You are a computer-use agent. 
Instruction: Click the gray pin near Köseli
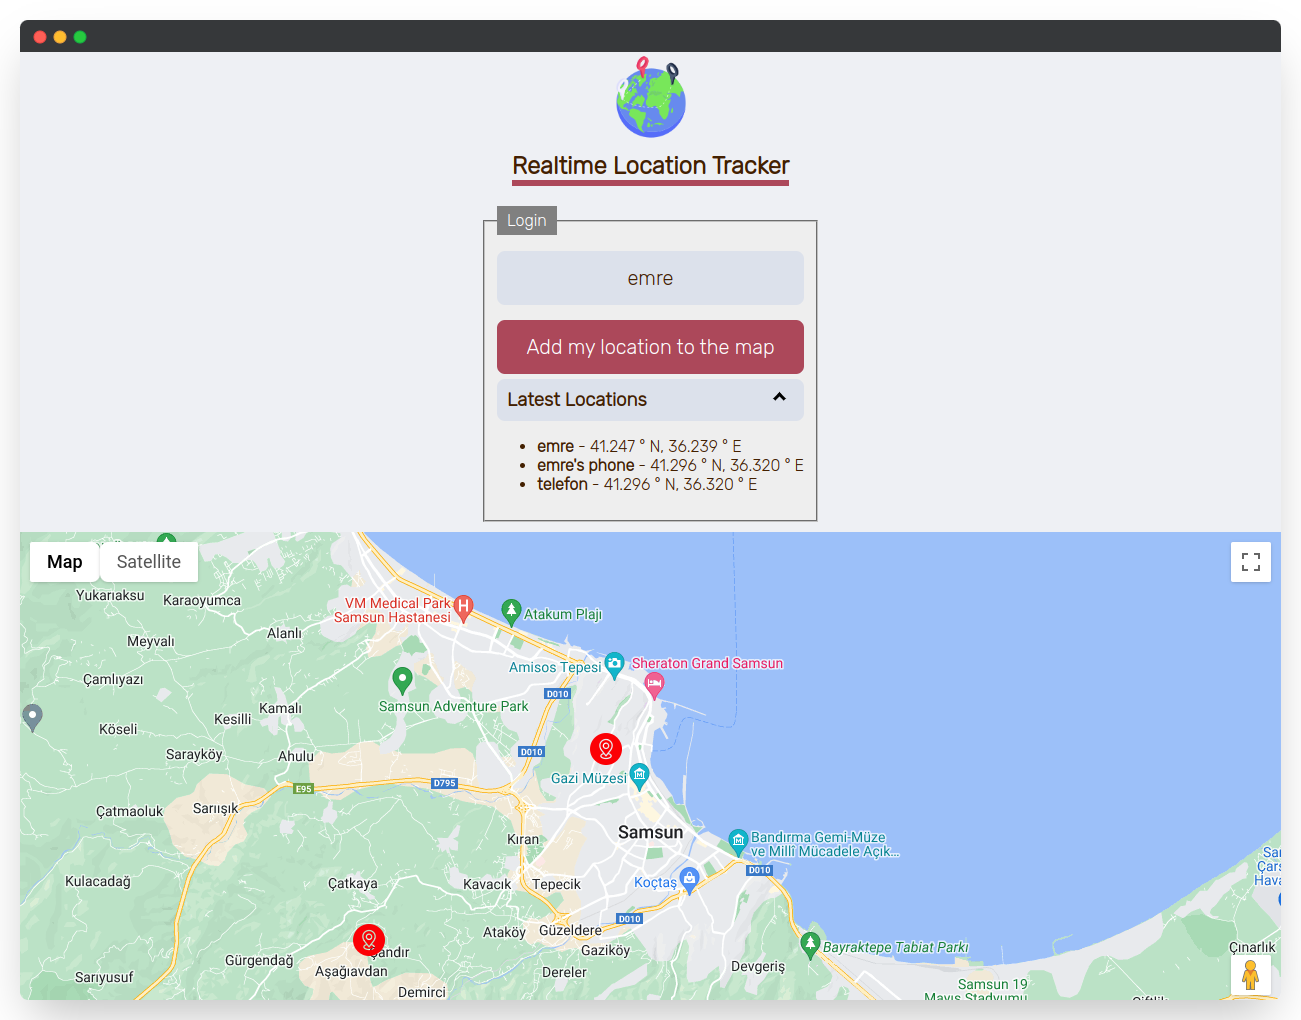[32, 717]
